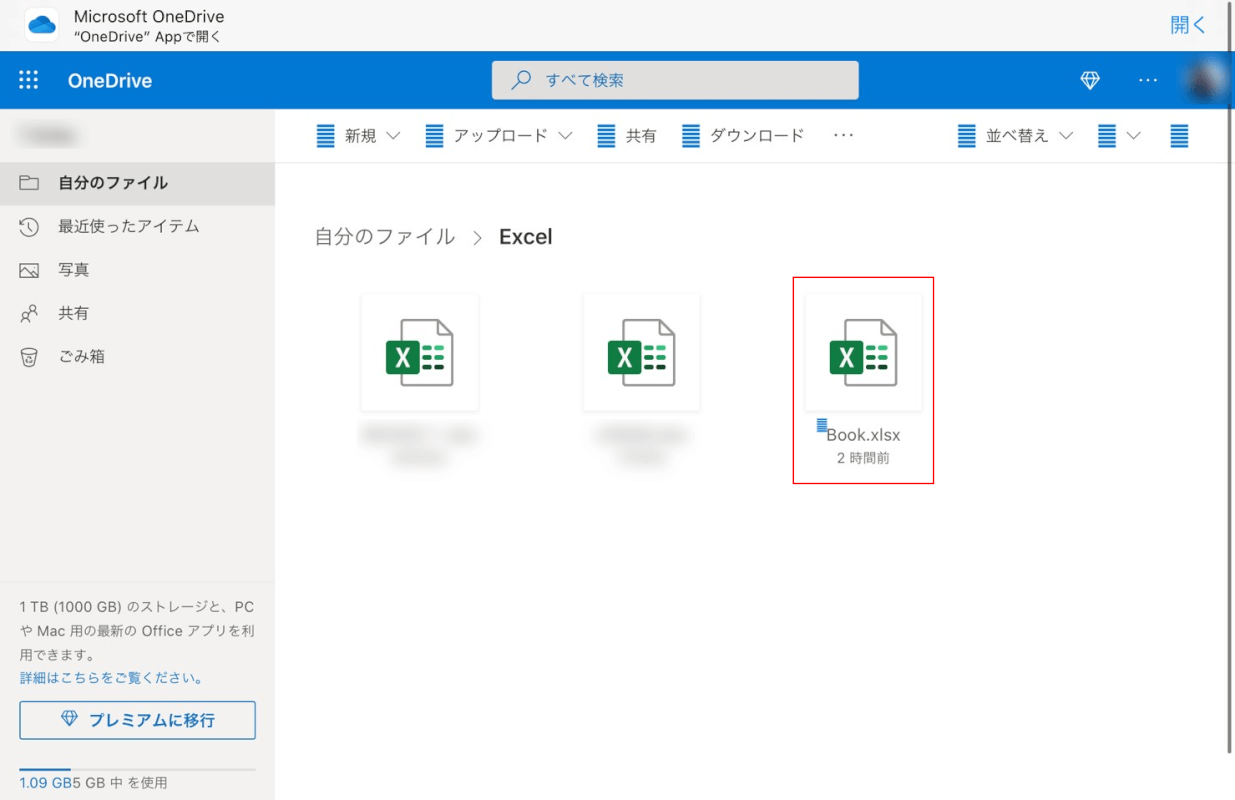Open the first blurred Excel file thumbnail
The width and height of the screenshot is (1235, 800).
click(x=420, y=352)
